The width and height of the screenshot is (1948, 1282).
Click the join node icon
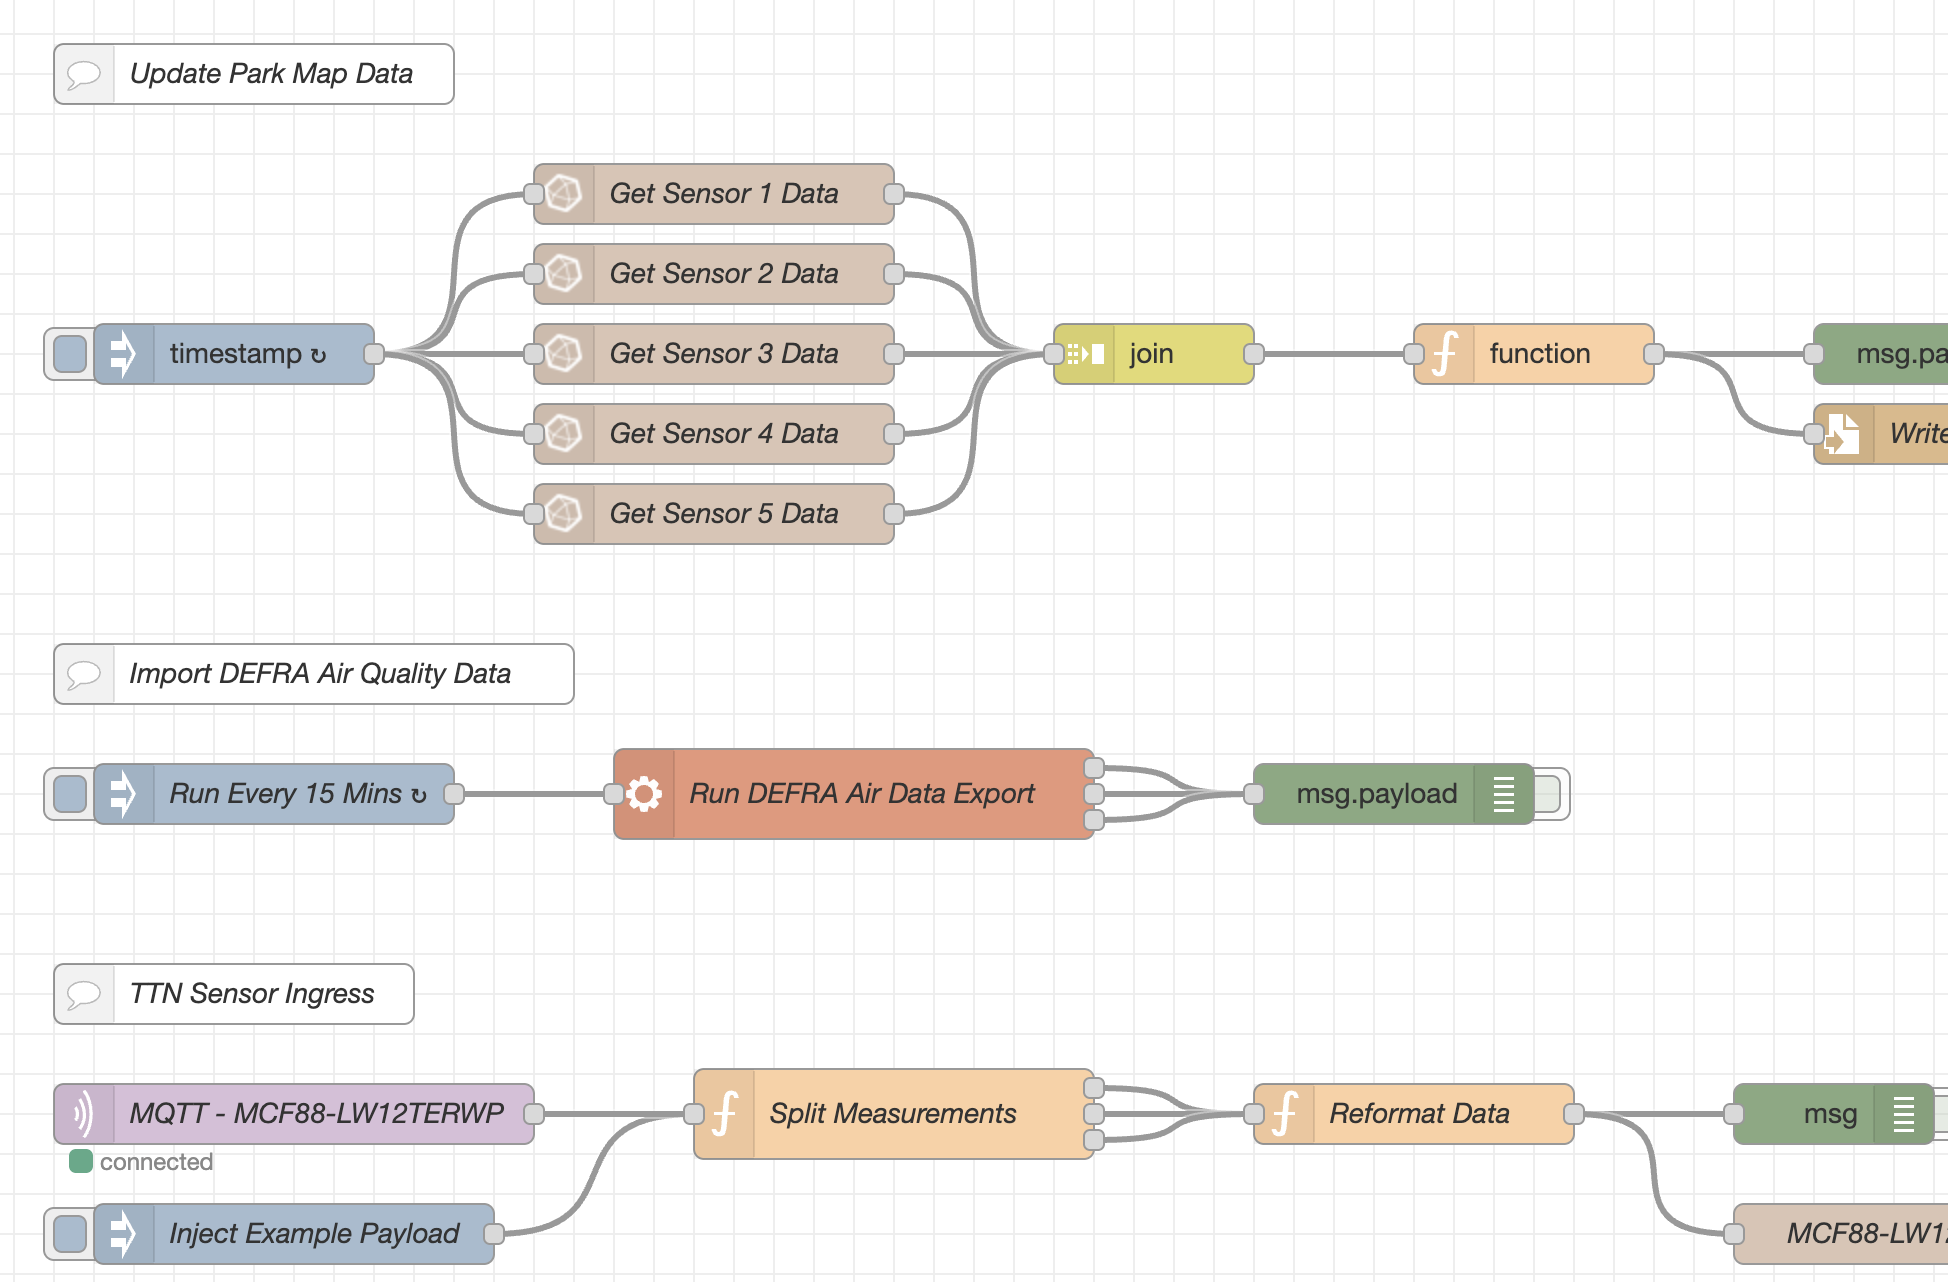1085,354
